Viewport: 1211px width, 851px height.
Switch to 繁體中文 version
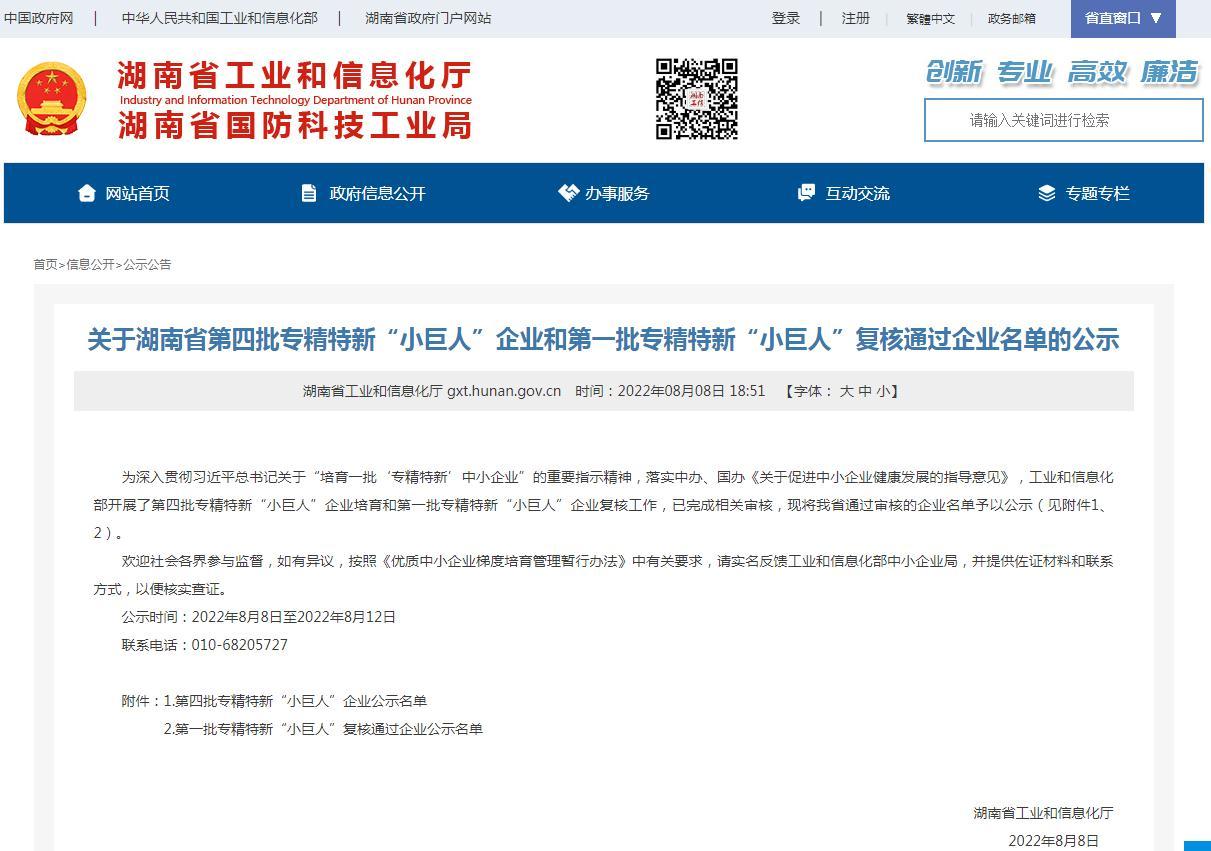[930, 18]
